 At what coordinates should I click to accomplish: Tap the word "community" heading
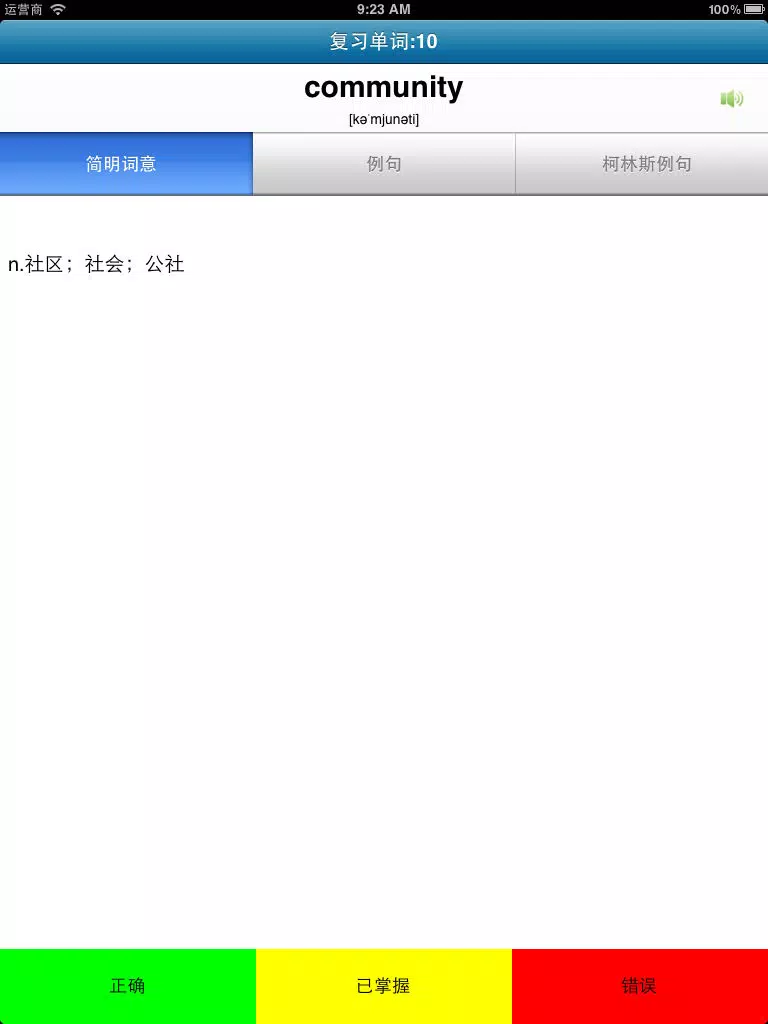pos(384,88)
